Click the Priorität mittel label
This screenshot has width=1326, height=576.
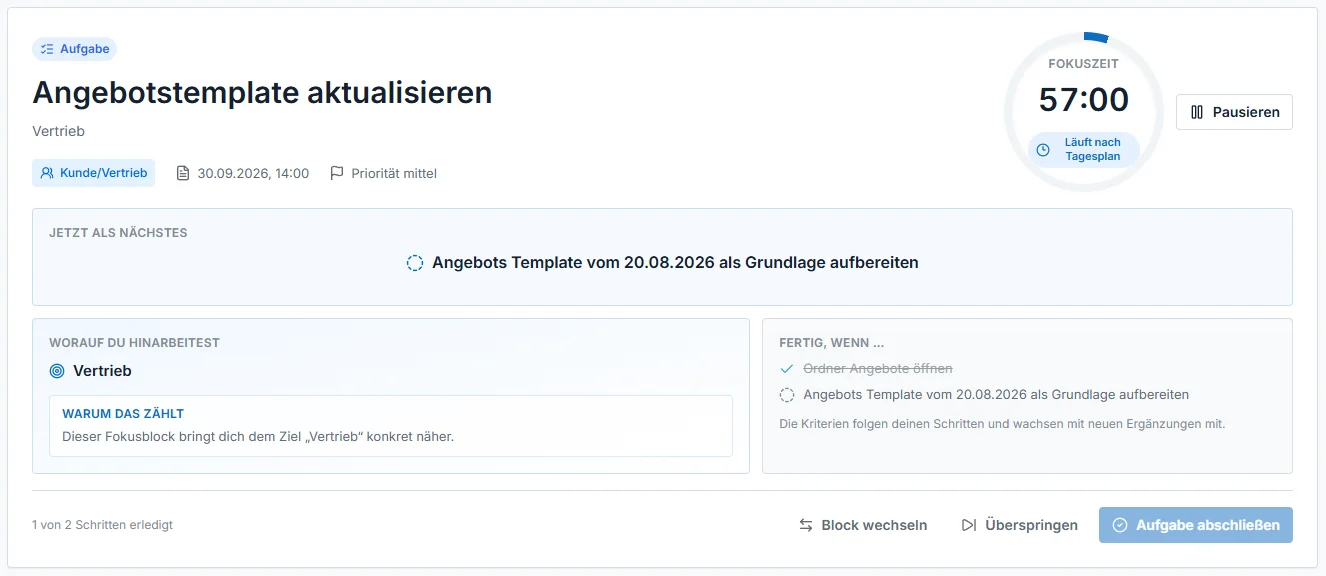(394, 173)
